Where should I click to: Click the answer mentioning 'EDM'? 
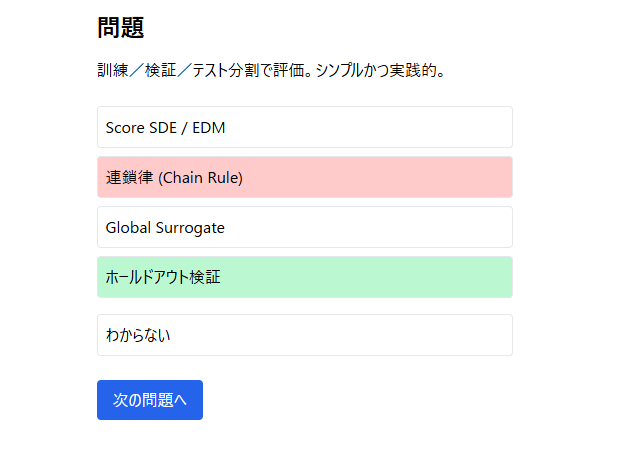pyautogui.click(x=304, y=127)
